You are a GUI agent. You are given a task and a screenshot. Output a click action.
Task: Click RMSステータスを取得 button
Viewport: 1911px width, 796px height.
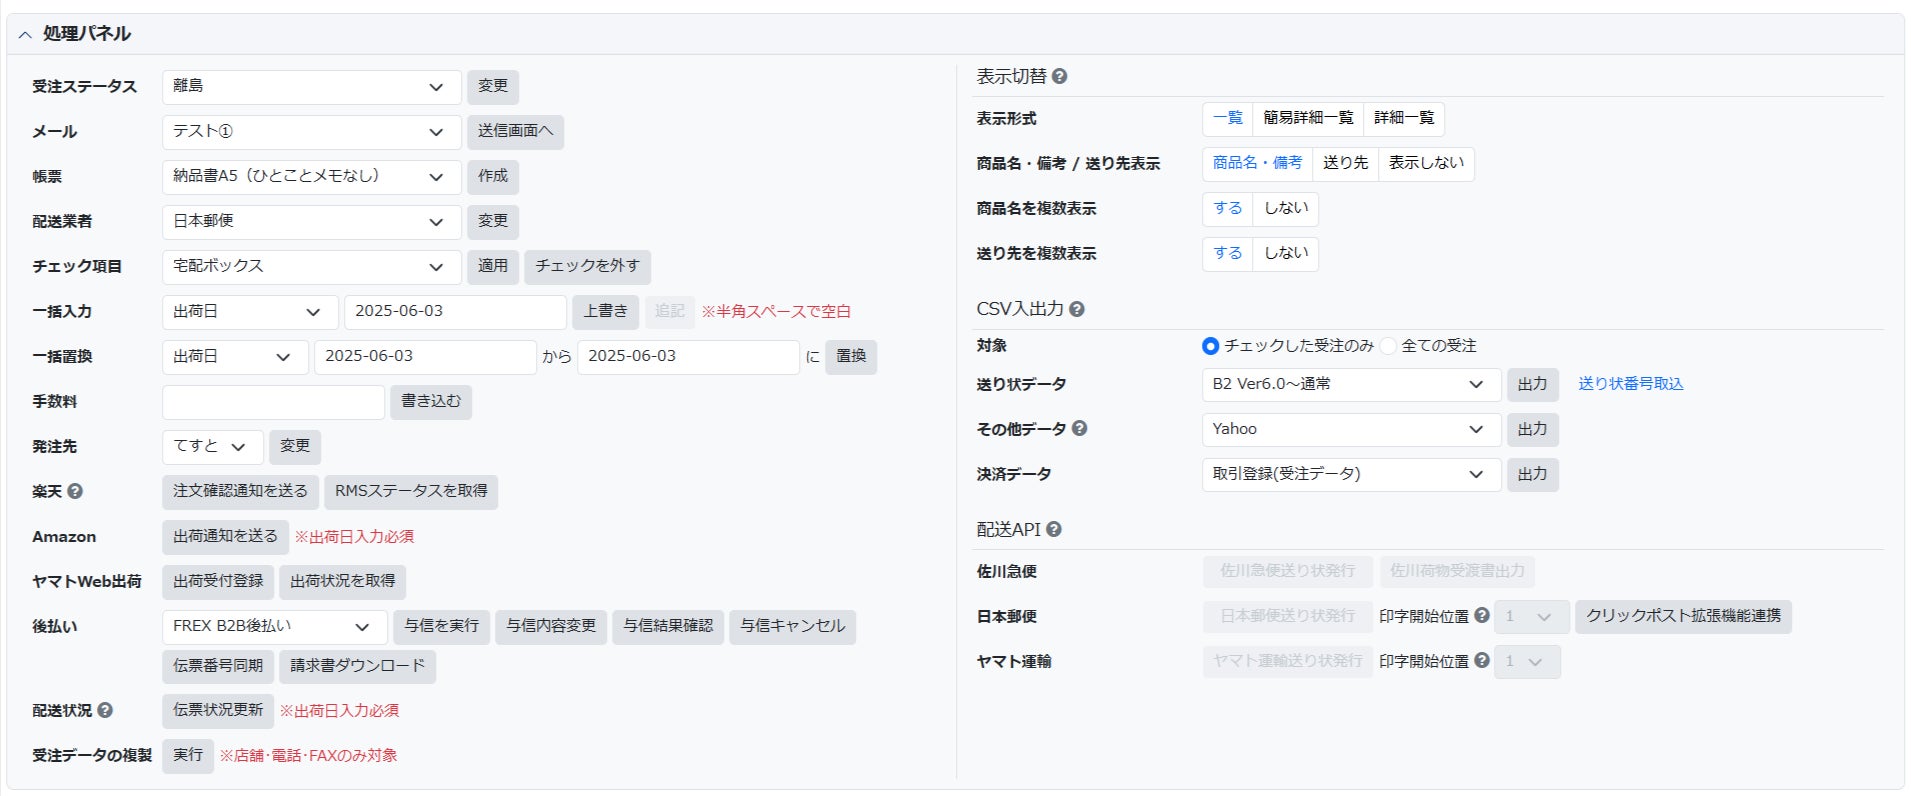(x=411, y=492)
